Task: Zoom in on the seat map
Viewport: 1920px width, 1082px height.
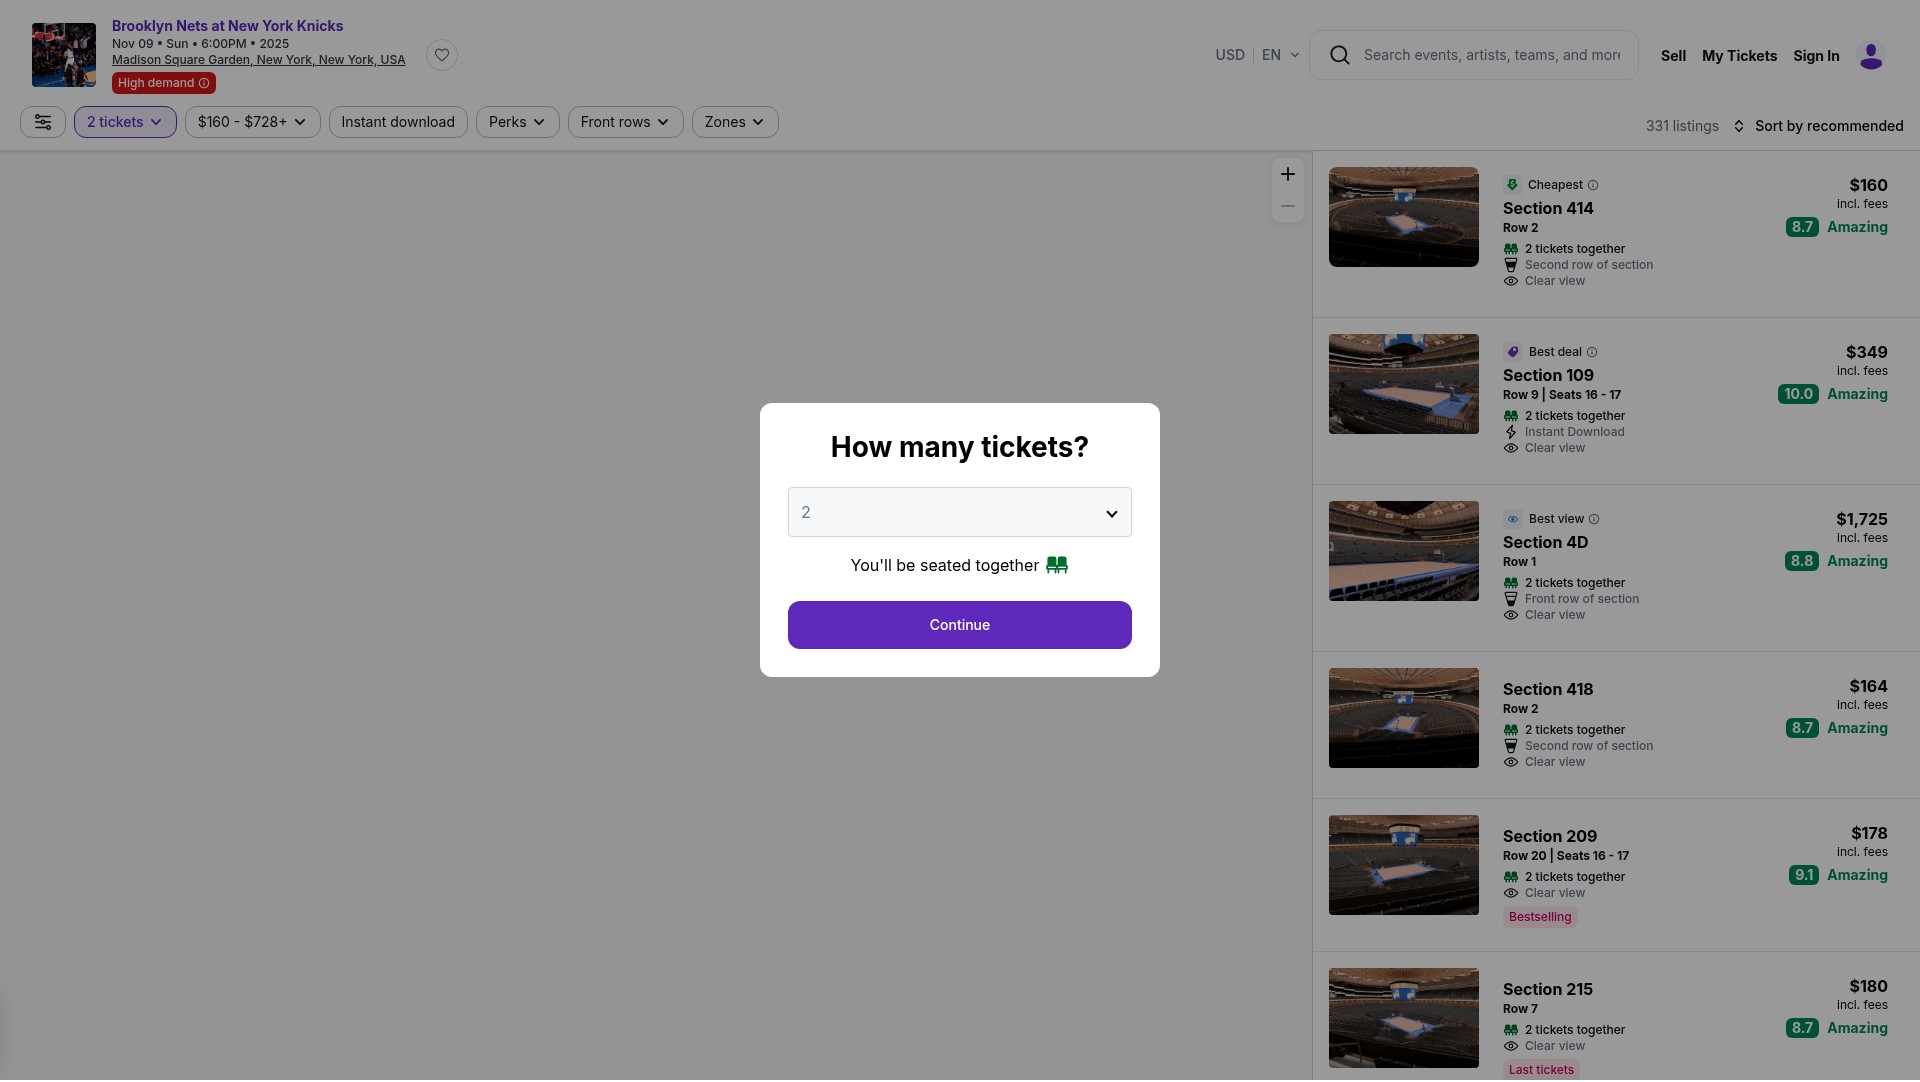Action: pos(1288,175)
